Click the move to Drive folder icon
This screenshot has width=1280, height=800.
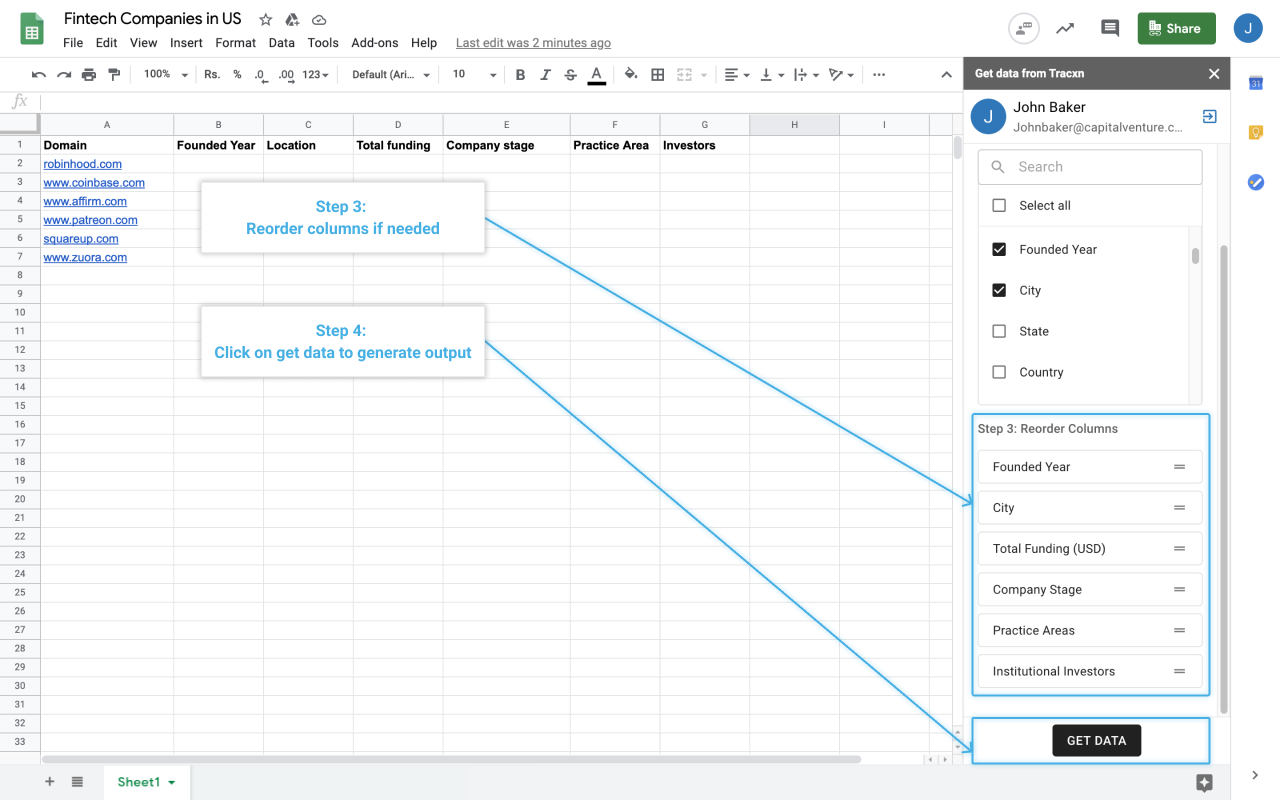tap(292, 20)
